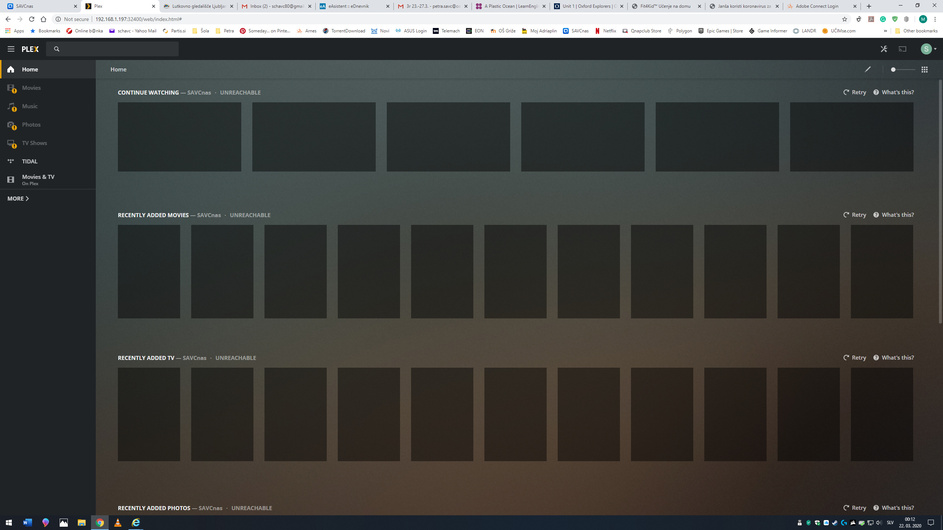Open the Šola bookmarks folder
This screenshot has height=530, width=943.
[x=201, y=31]
